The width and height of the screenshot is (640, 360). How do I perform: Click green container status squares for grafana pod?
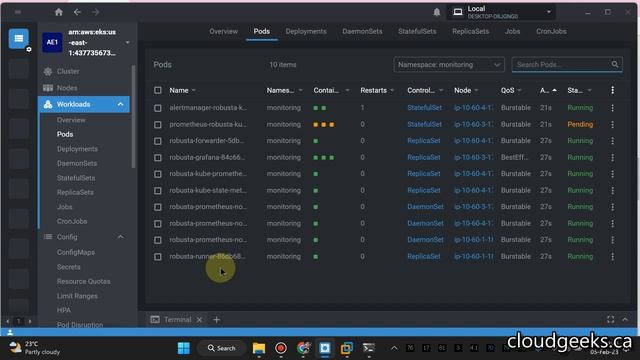324,158
